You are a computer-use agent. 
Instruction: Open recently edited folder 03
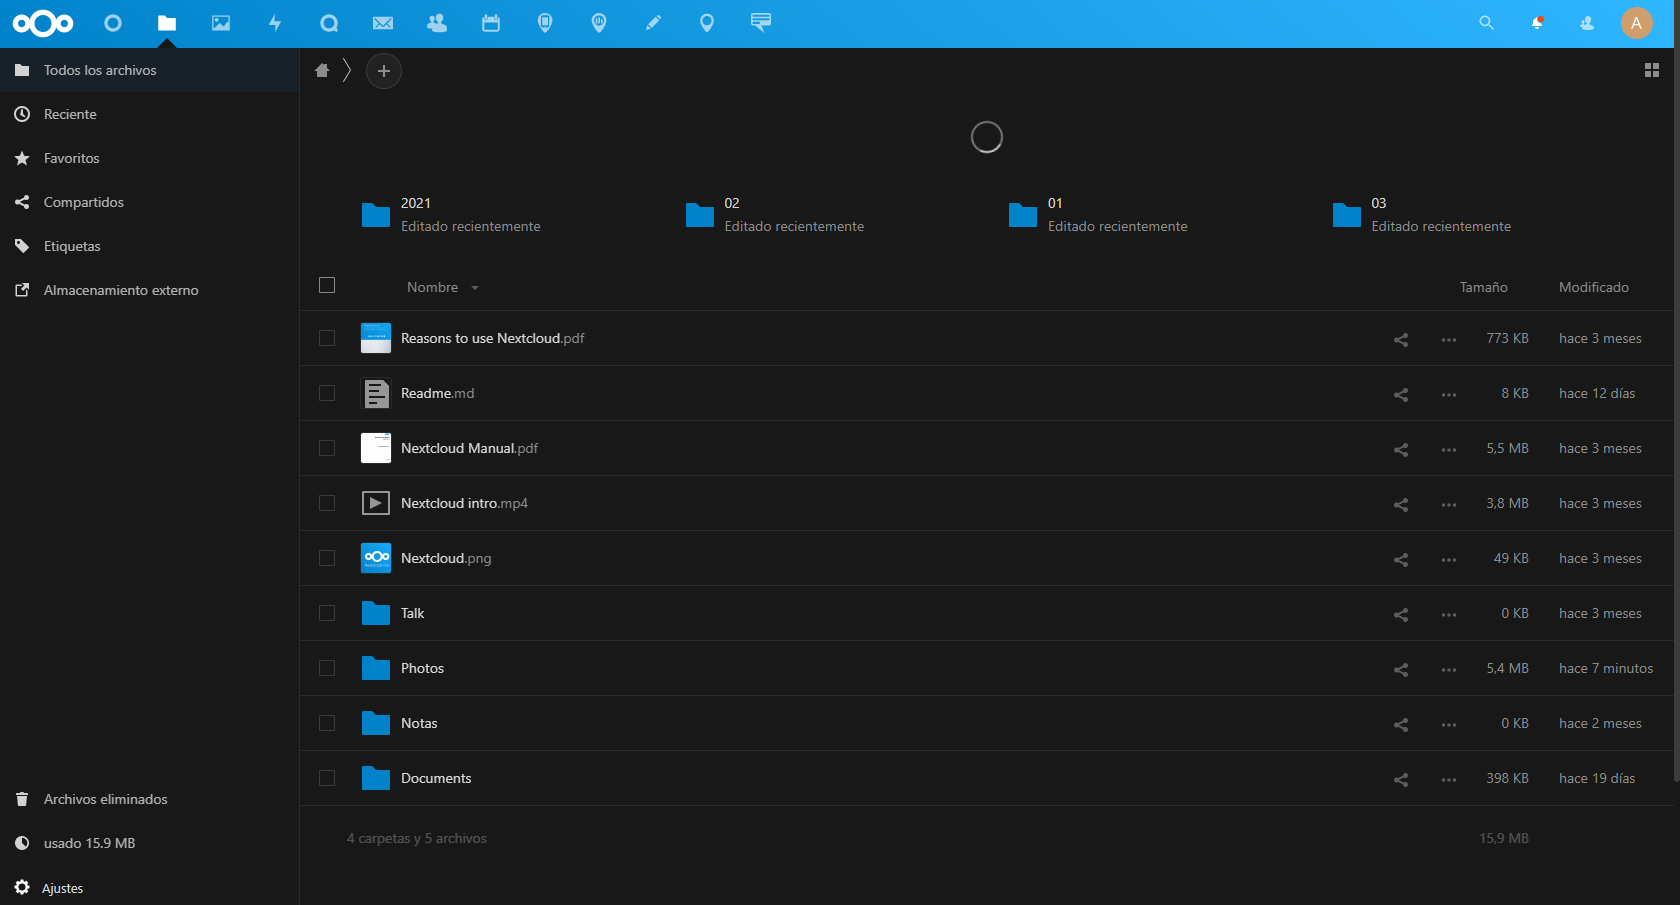pyautogui.click(x=1422, y=214)
